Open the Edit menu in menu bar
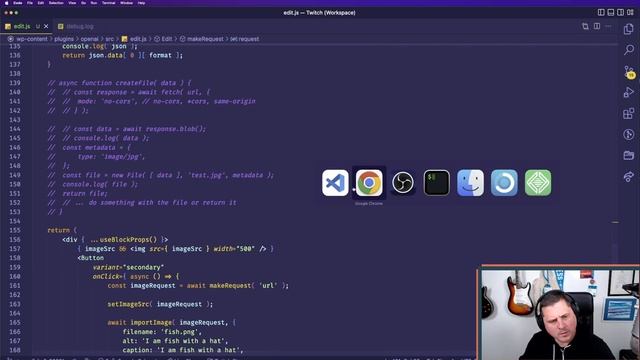 click(x=41, y=3)
